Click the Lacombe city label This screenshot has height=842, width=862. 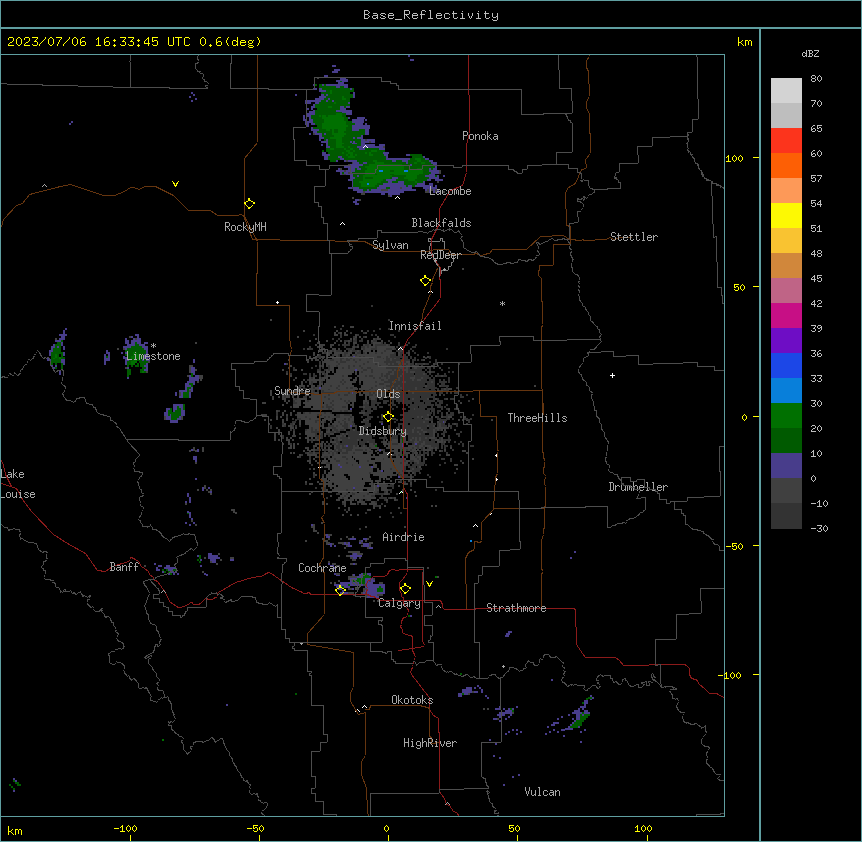click(x=450, y=191)
